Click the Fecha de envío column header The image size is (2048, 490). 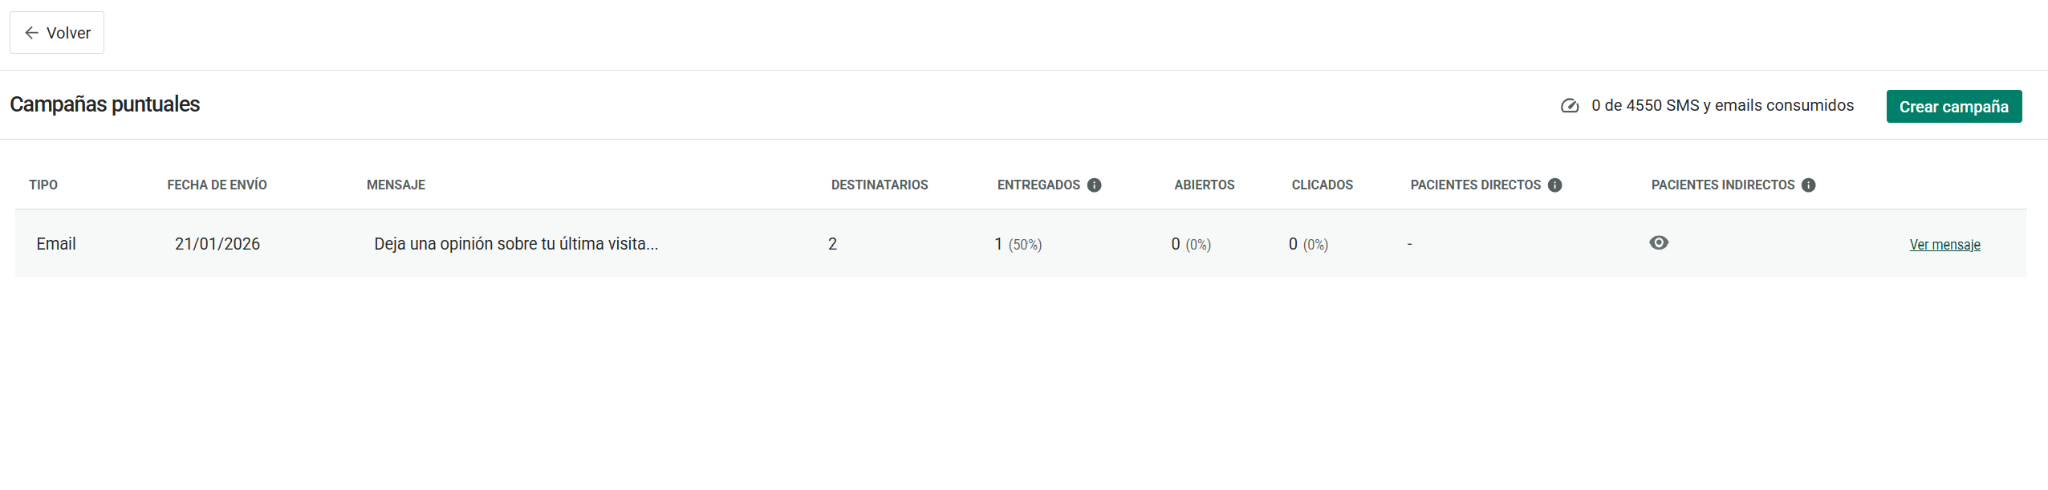click(217, 185)
